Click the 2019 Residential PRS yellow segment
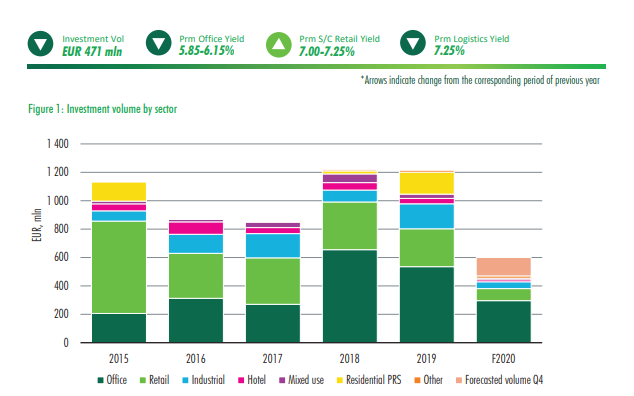The image size is (634, 396). point(427,184)
